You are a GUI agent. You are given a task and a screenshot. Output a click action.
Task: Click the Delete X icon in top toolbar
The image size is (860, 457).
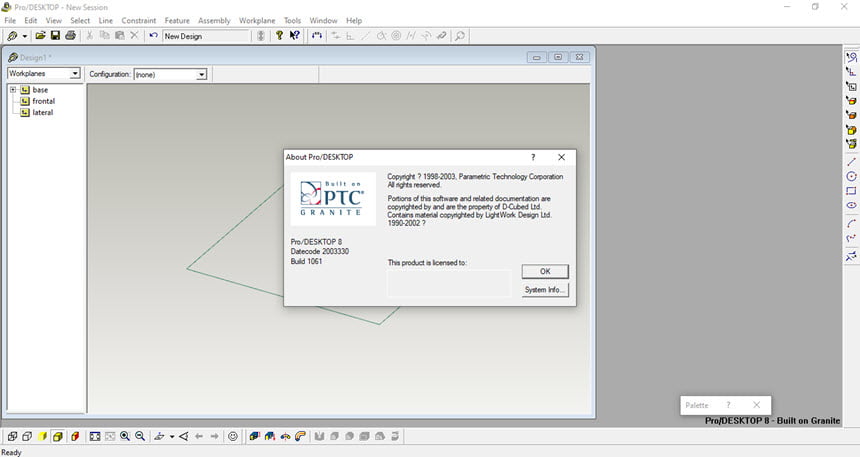(x=134, y=36)
